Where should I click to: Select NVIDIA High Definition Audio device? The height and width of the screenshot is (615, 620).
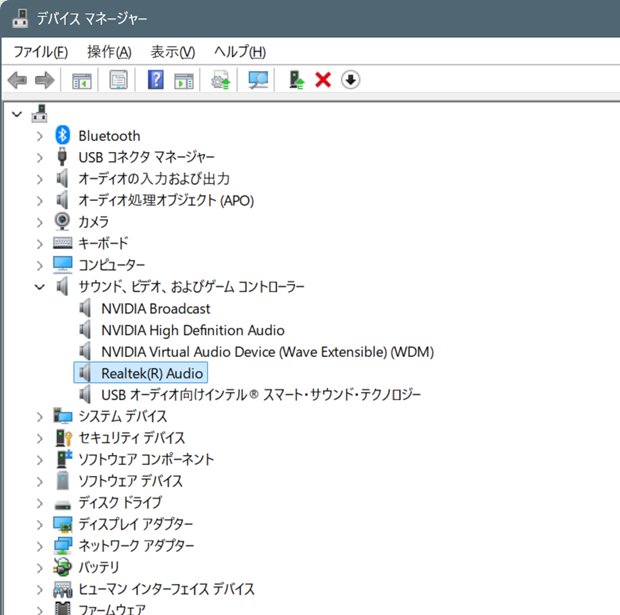(192, 330)
